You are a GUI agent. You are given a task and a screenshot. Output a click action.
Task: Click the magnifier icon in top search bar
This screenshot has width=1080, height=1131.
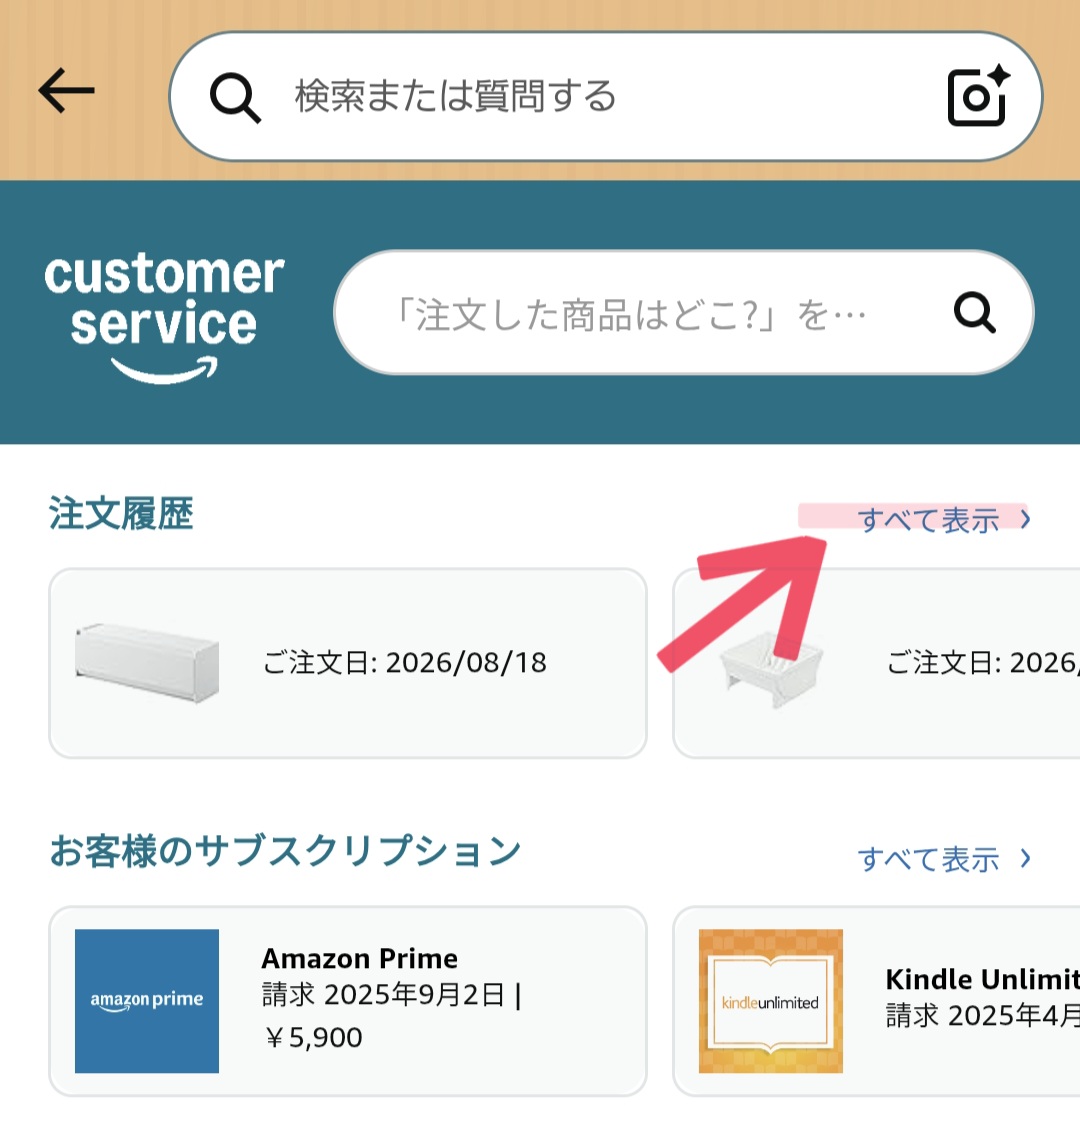point(235,97)
